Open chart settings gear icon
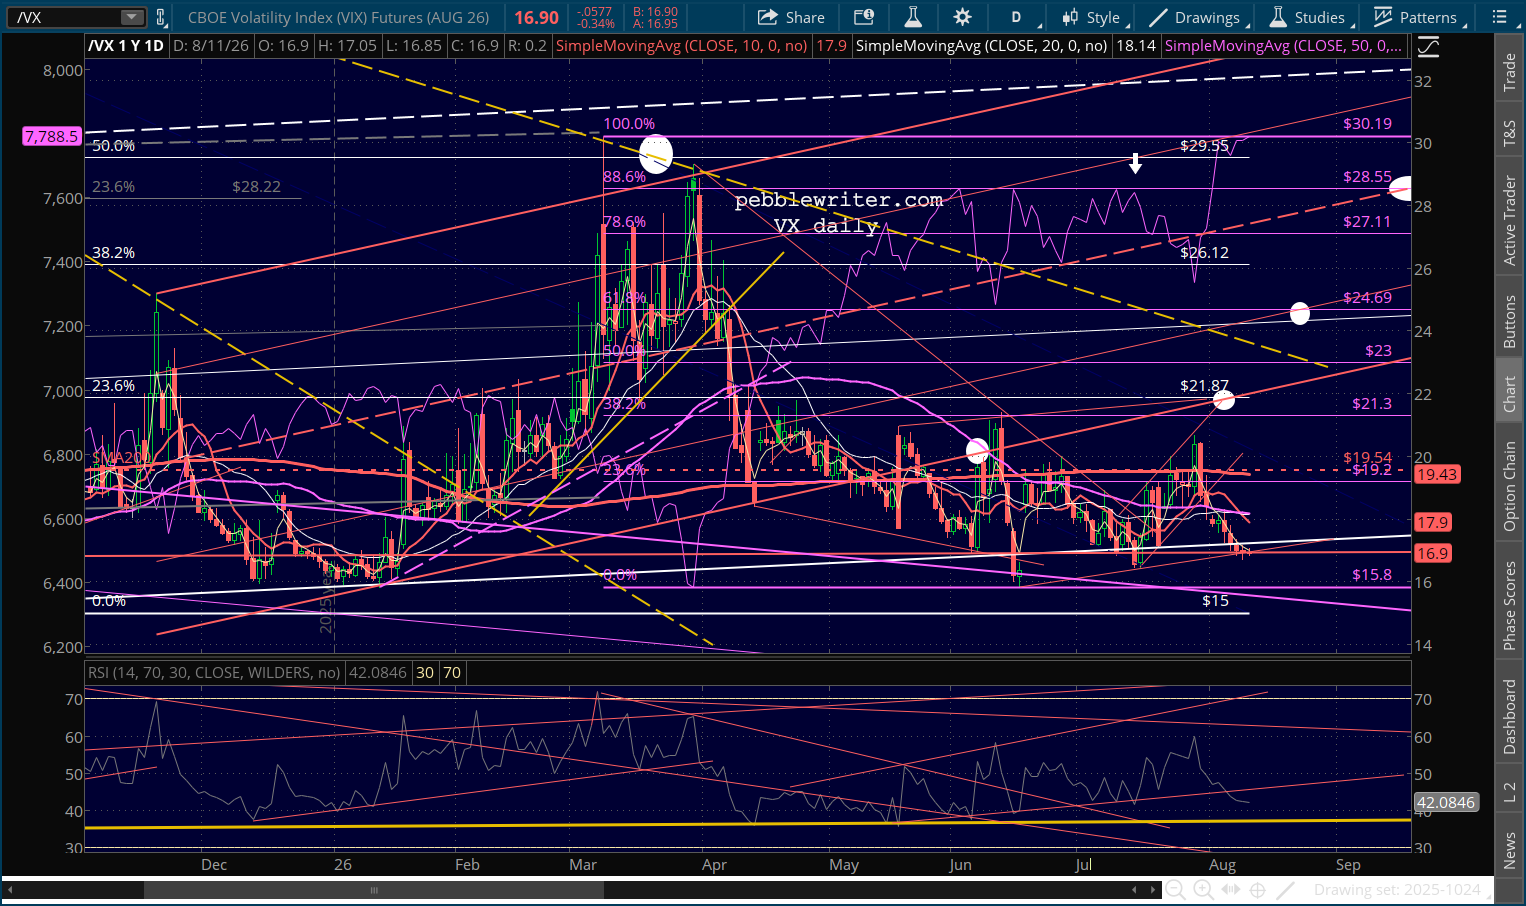This screenshot has height=906, width=1526. 962,17
